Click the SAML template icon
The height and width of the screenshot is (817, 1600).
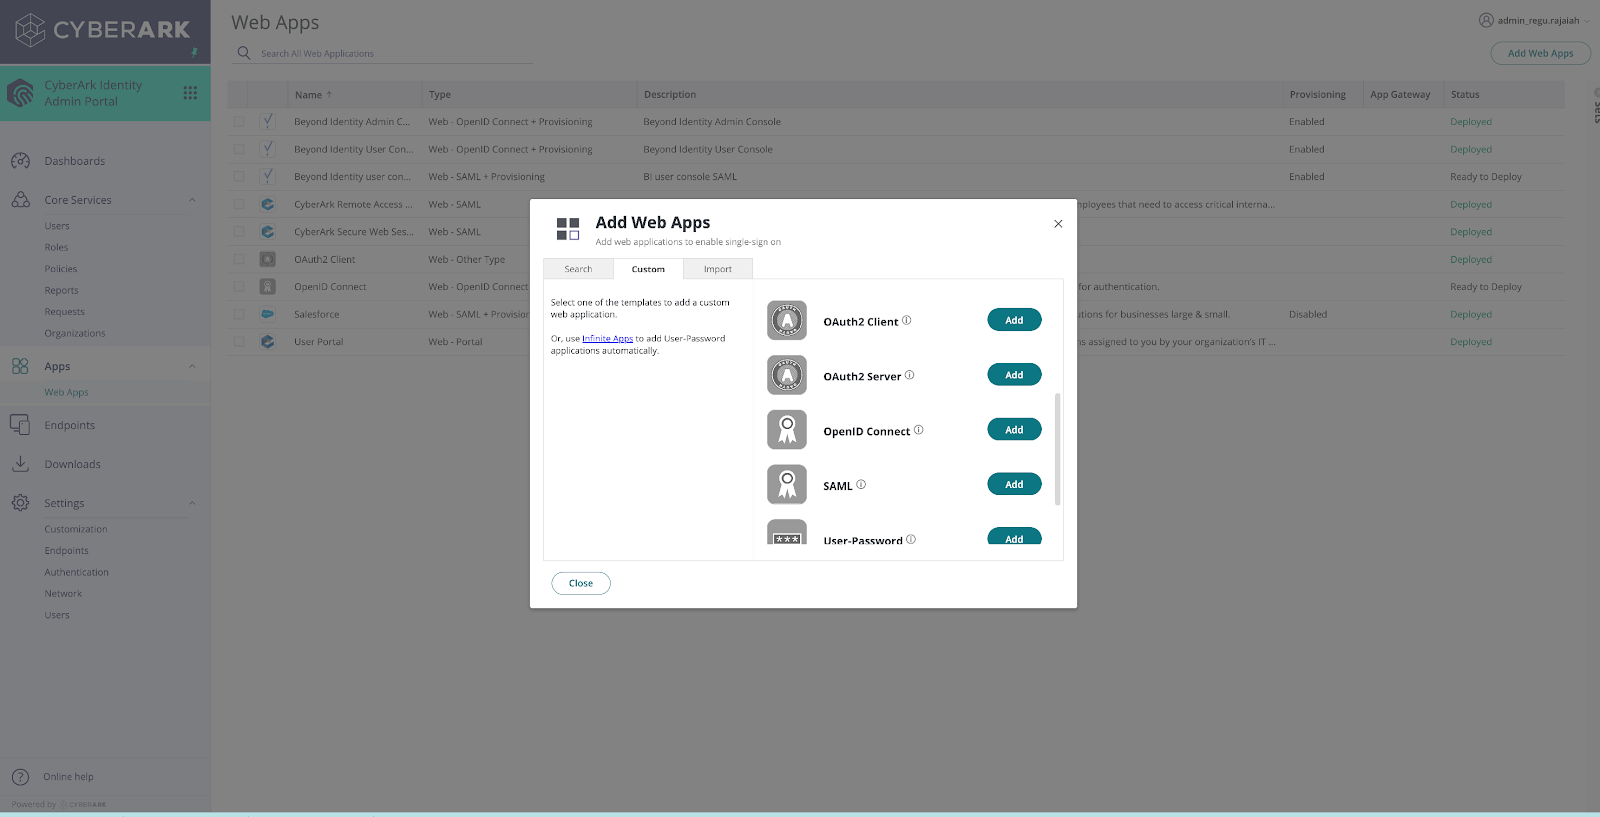787,484
